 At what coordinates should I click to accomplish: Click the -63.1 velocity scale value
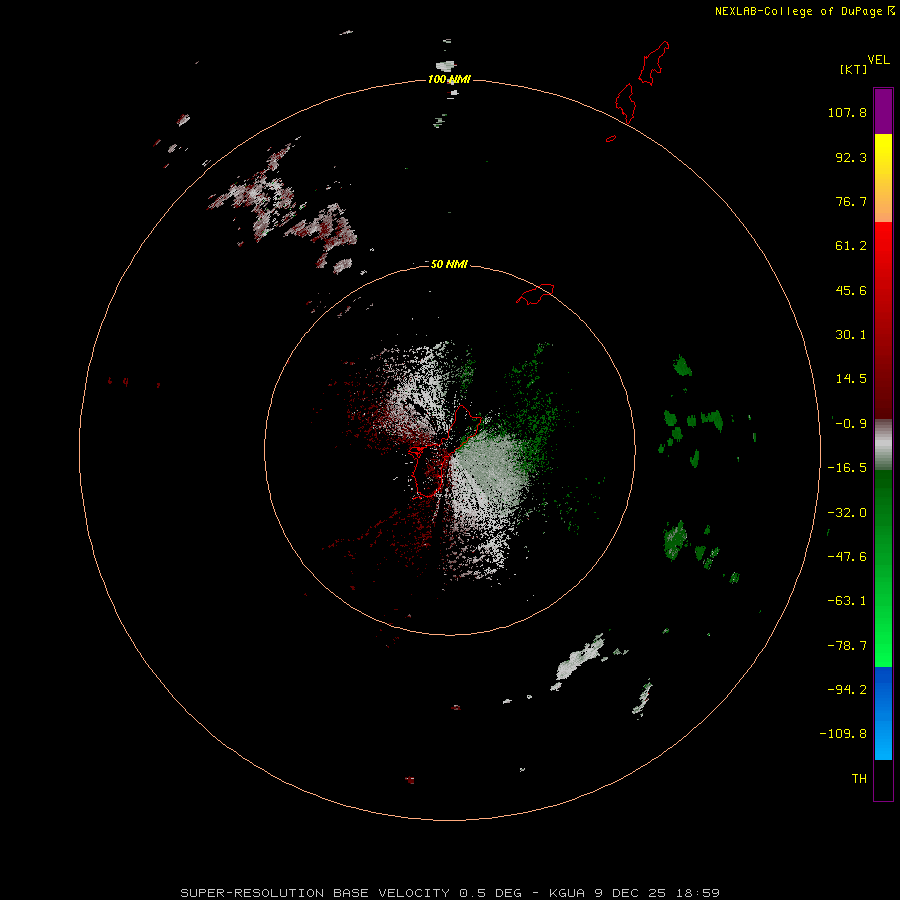point(847,601)
